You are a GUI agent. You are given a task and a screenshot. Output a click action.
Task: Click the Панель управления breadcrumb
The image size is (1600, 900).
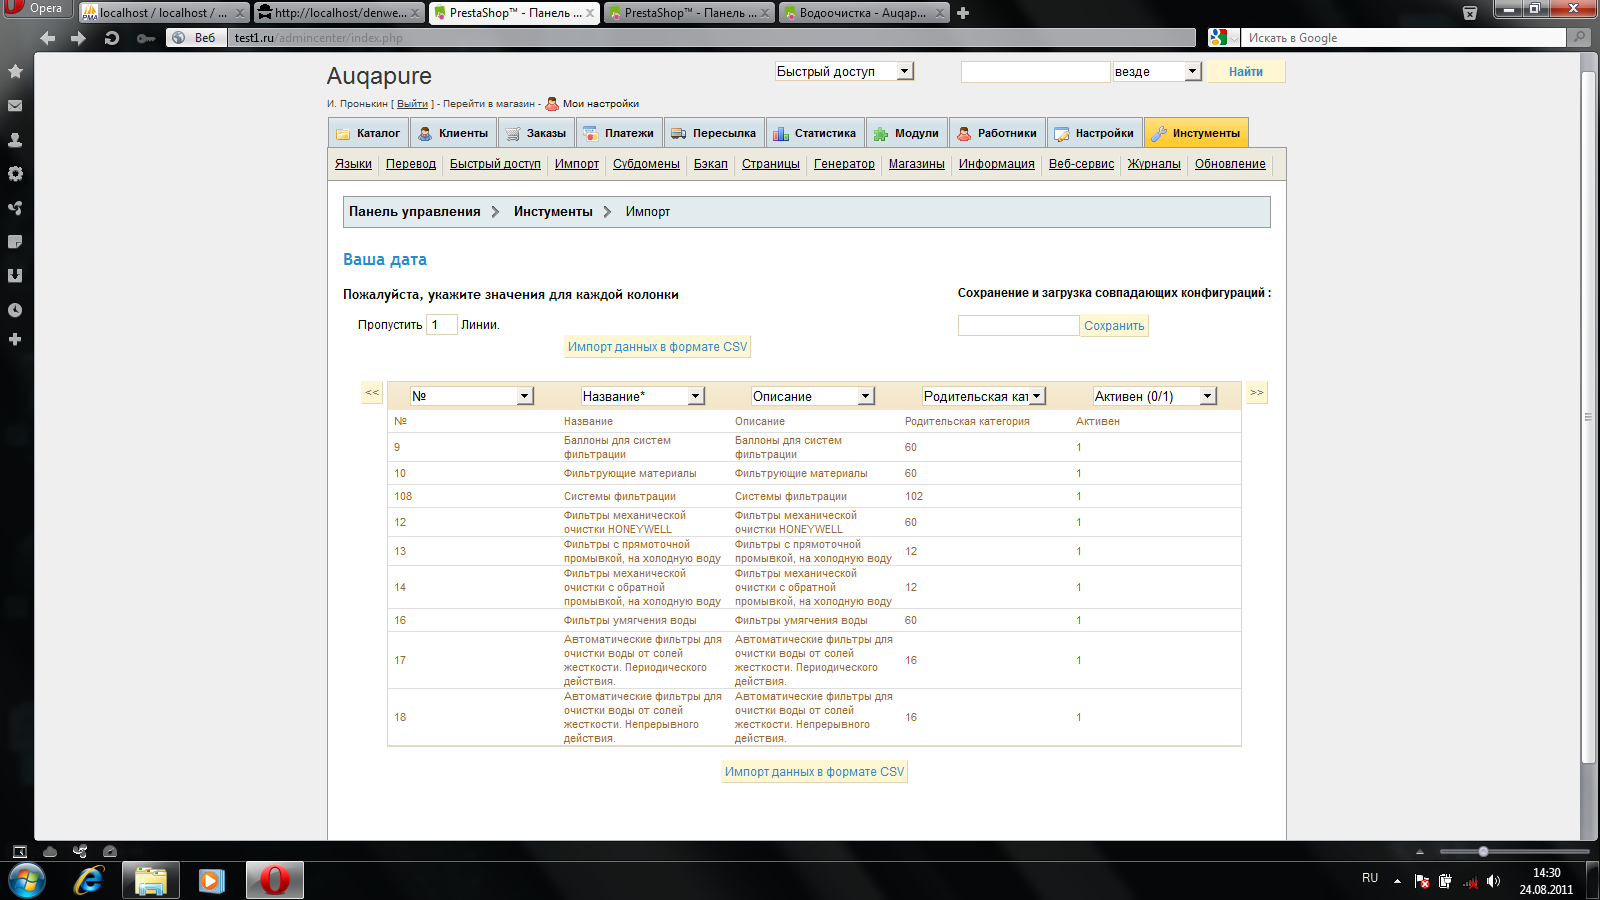coord(415,212)
